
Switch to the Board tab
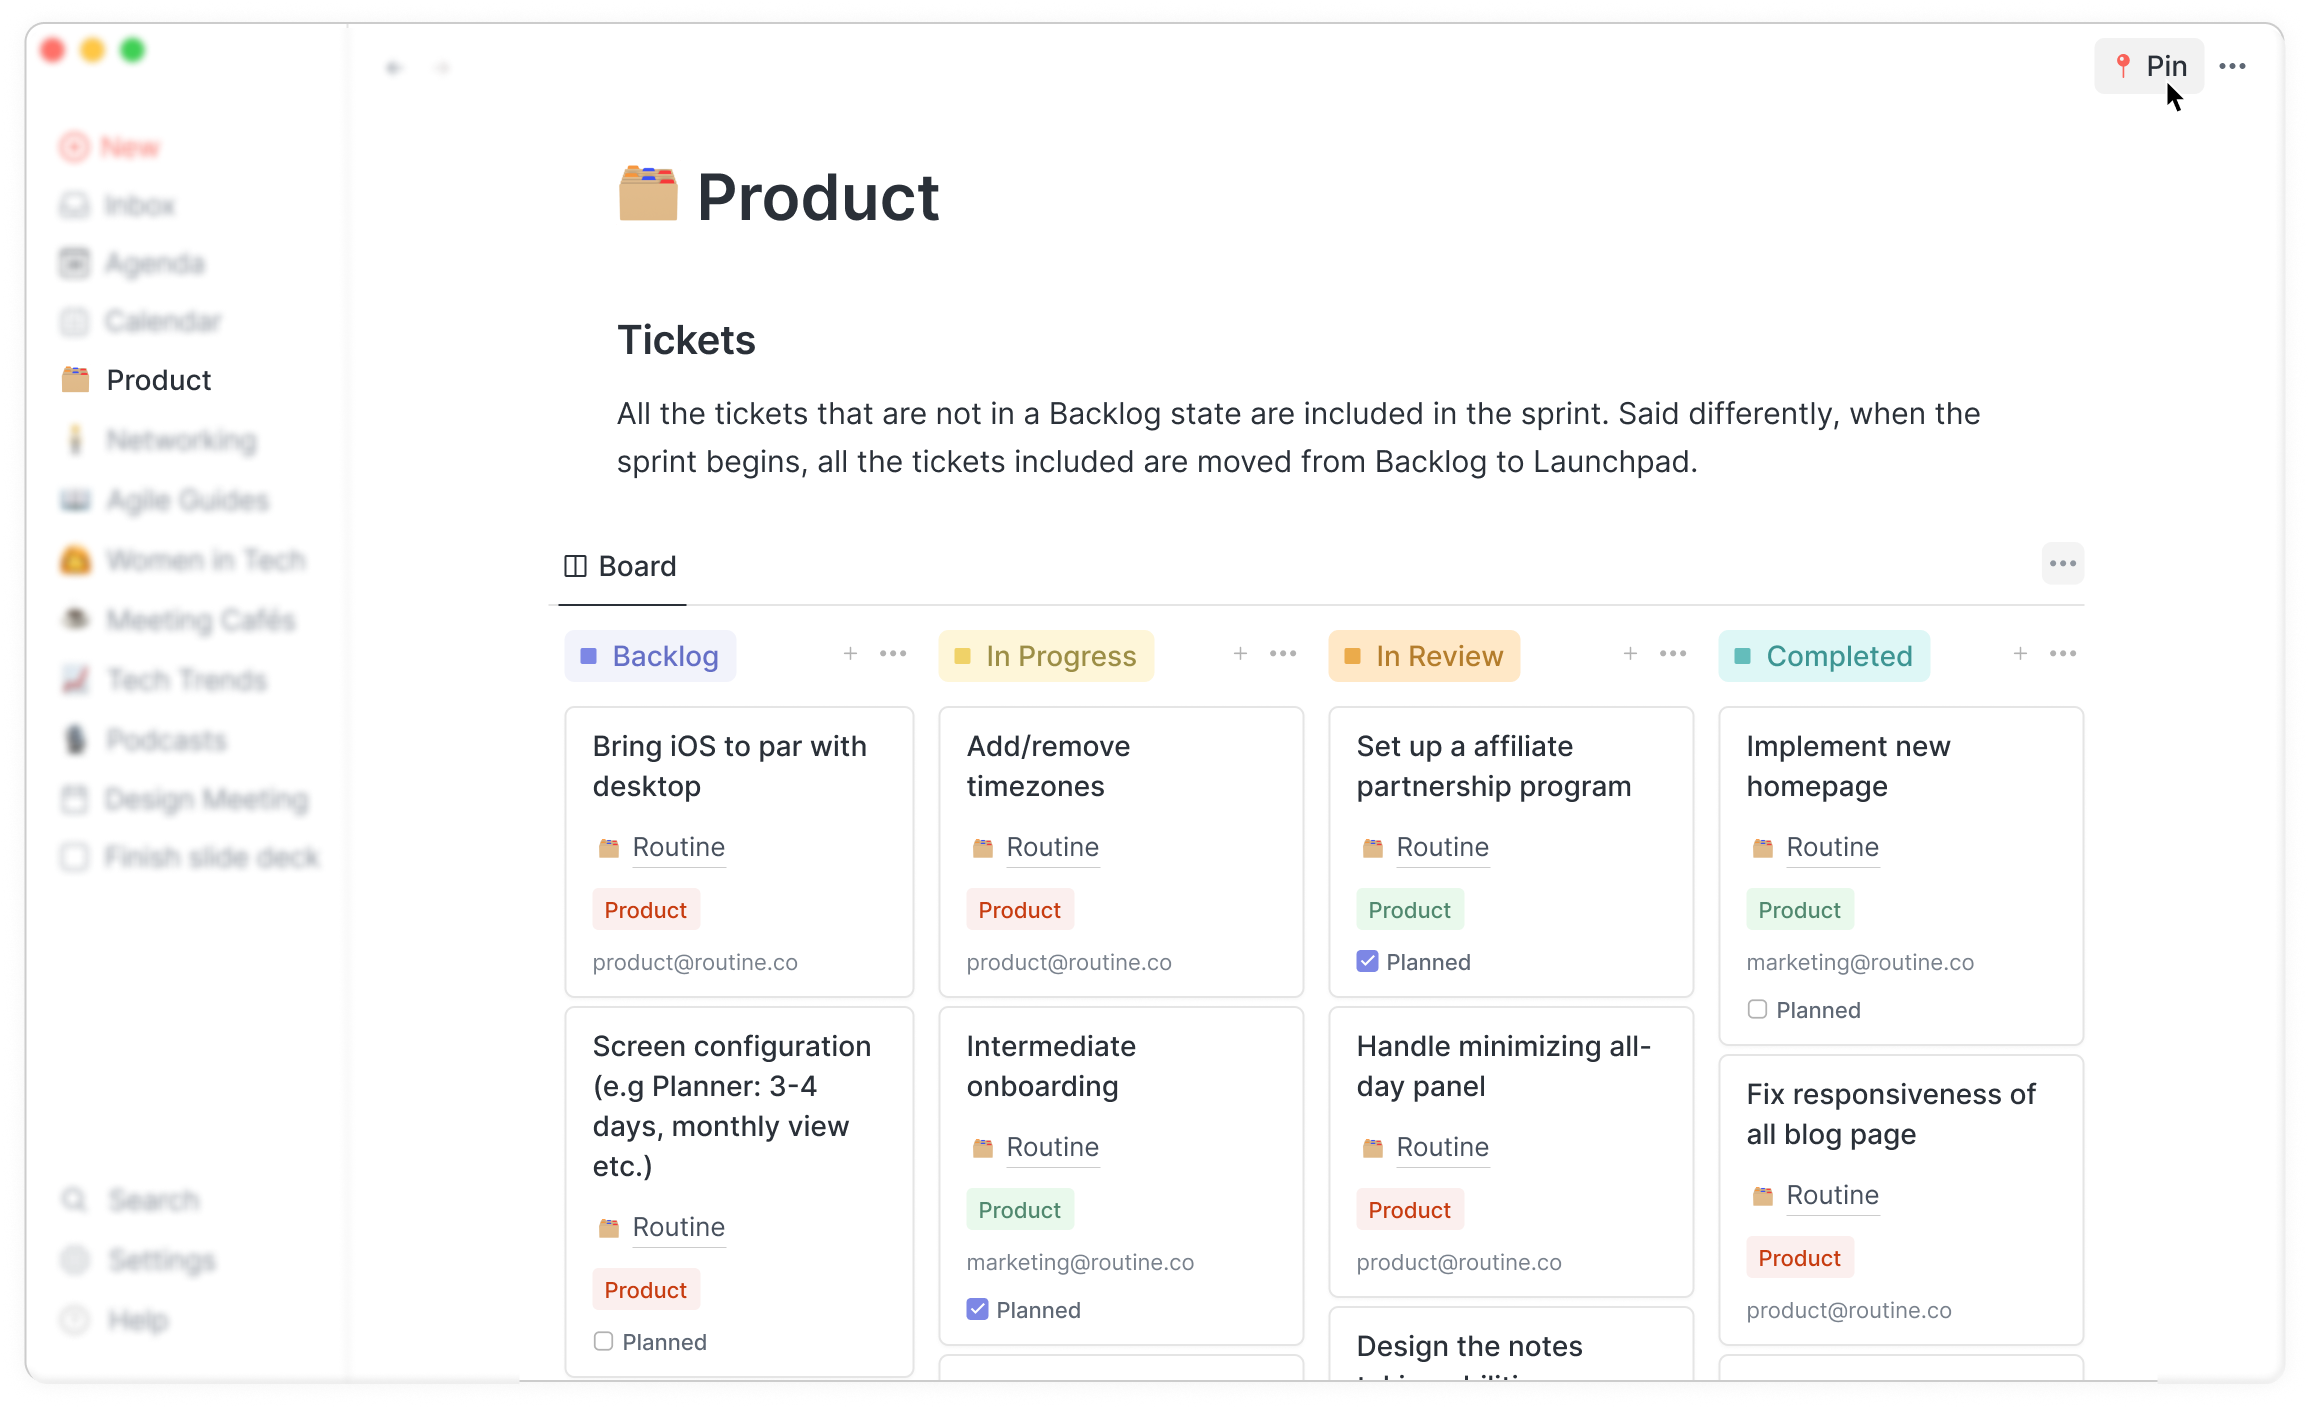click(x=621, y=567)
